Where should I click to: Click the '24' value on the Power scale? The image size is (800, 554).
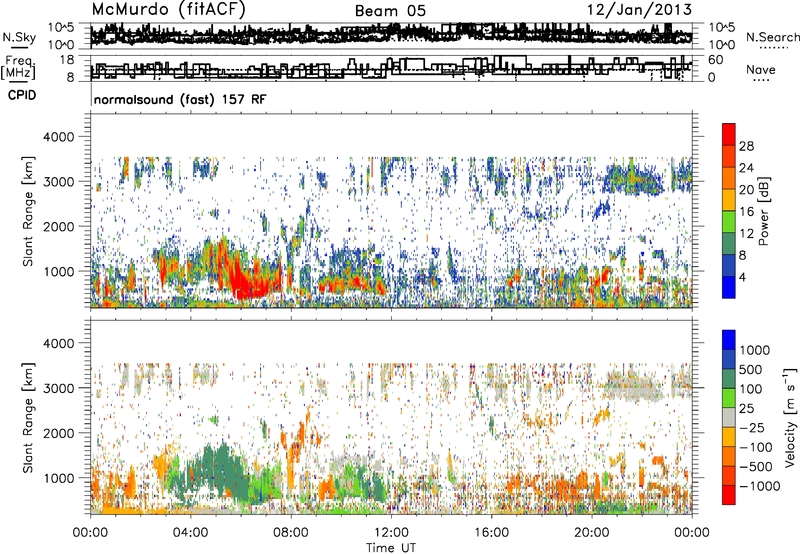746,168
